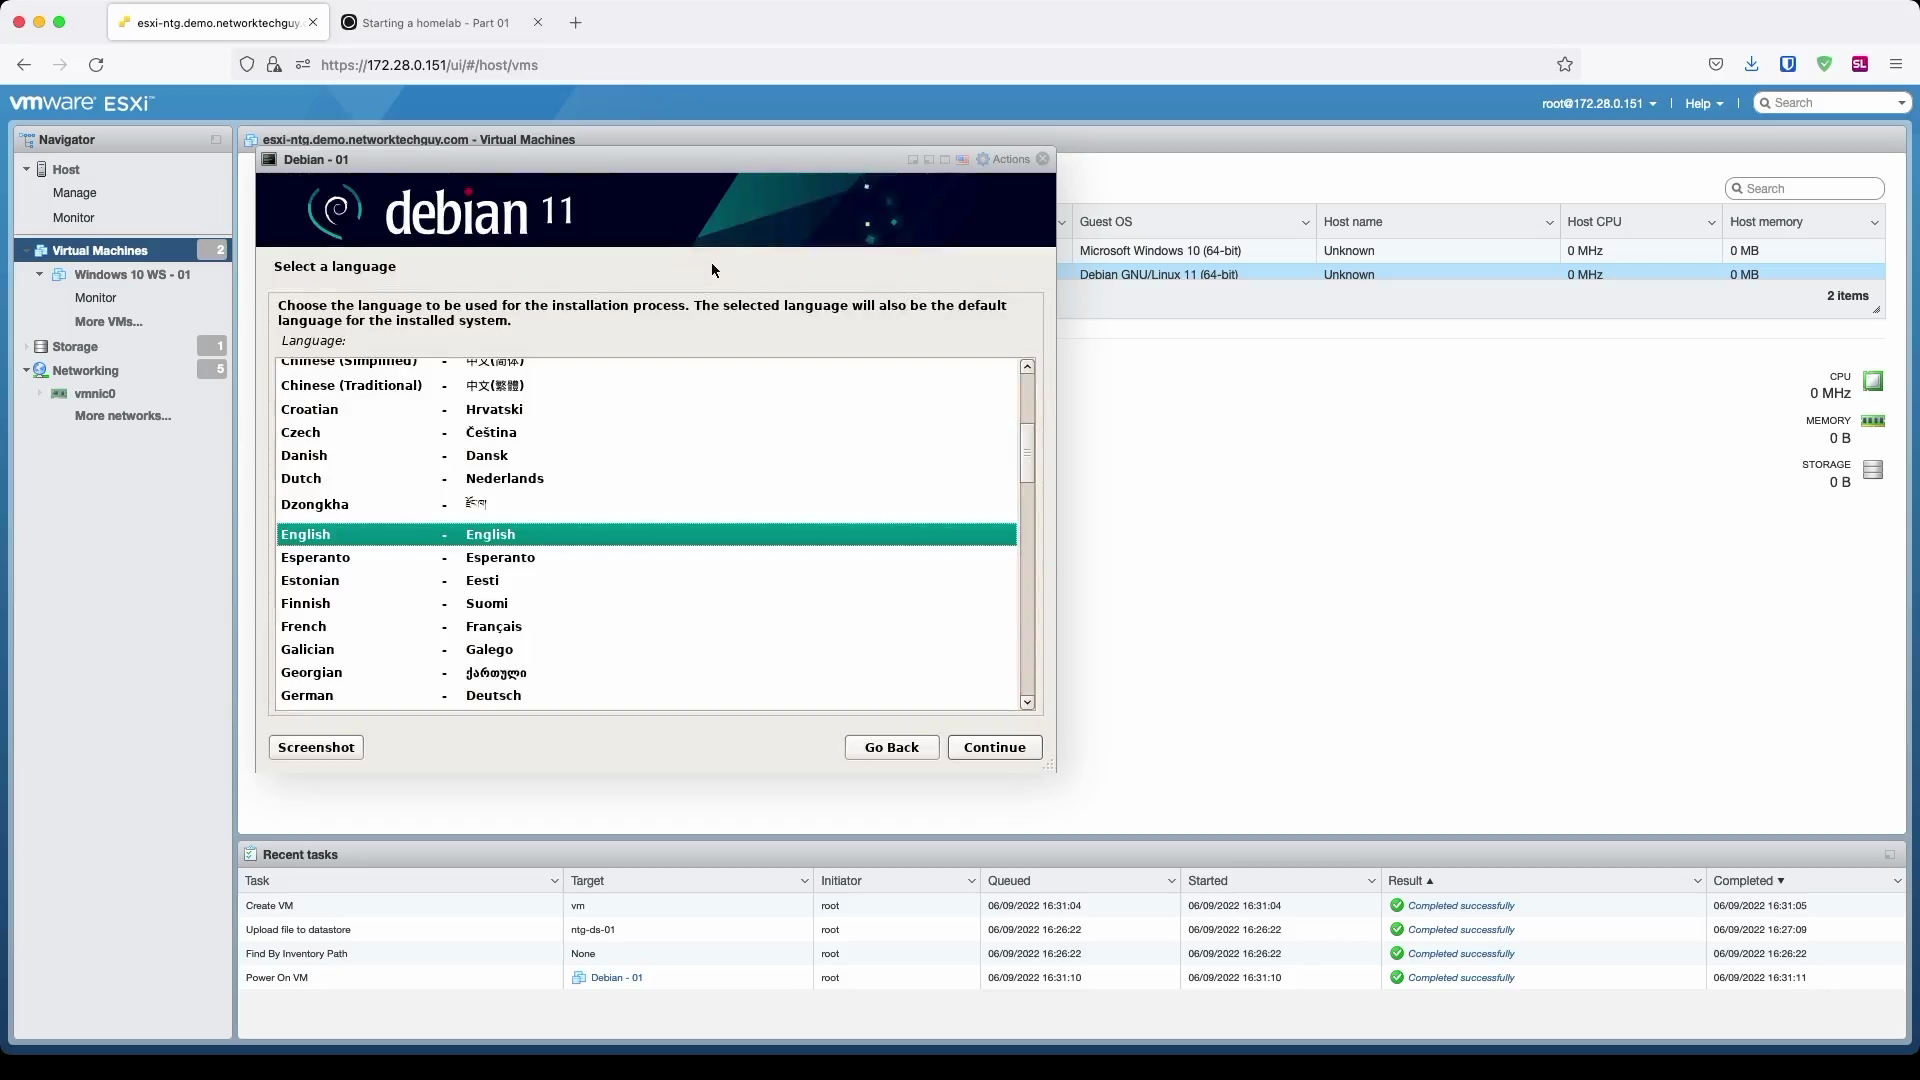
Task: Open the Actions gear menu for Debian - 01 console
Action: [x=1003, y=159]
